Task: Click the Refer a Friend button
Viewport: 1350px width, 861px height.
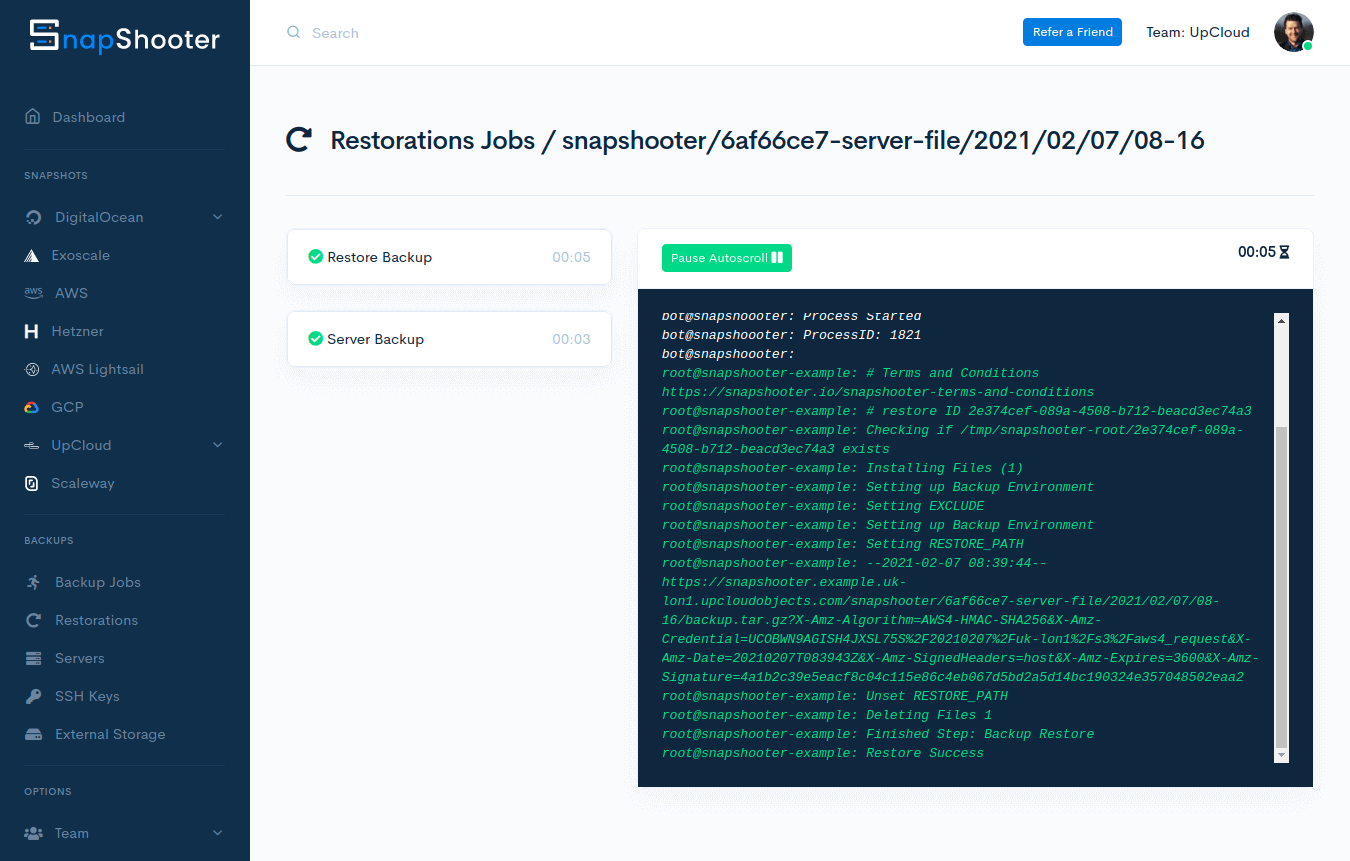Action: point(1072,32)
